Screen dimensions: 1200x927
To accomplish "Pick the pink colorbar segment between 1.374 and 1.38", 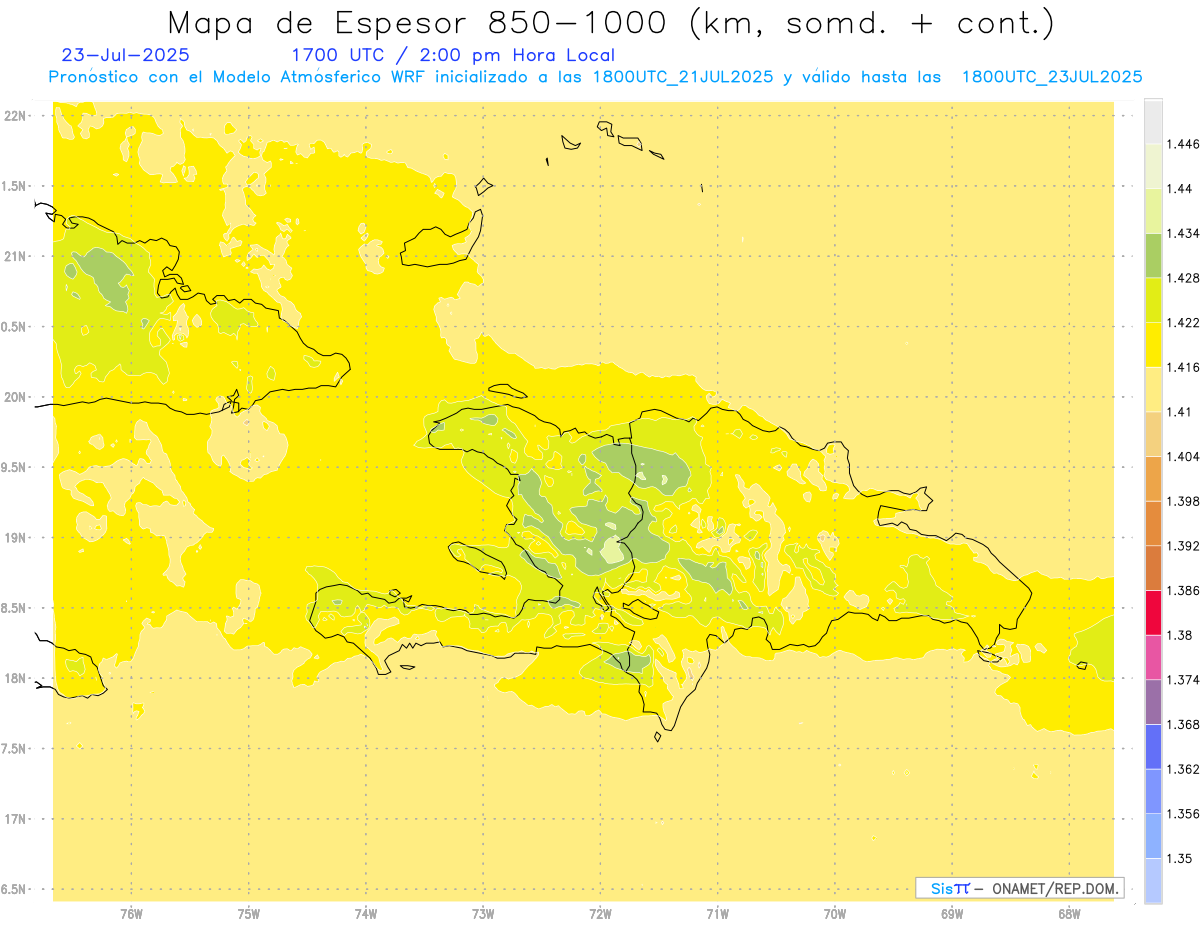I will click(x=1153, y=658).
